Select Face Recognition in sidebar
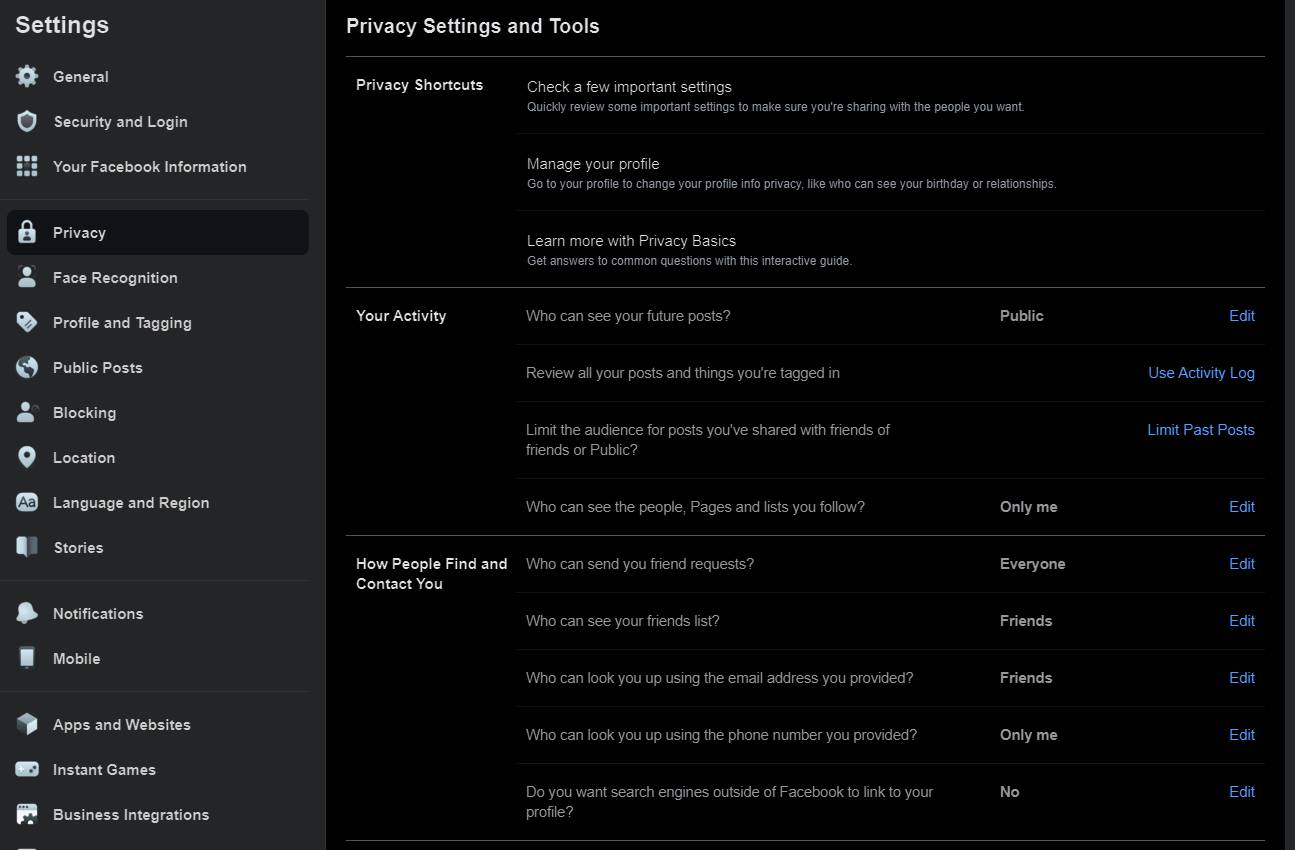Image resolution: width=1295 pixels, height=850 pixels. pos(158,277)
